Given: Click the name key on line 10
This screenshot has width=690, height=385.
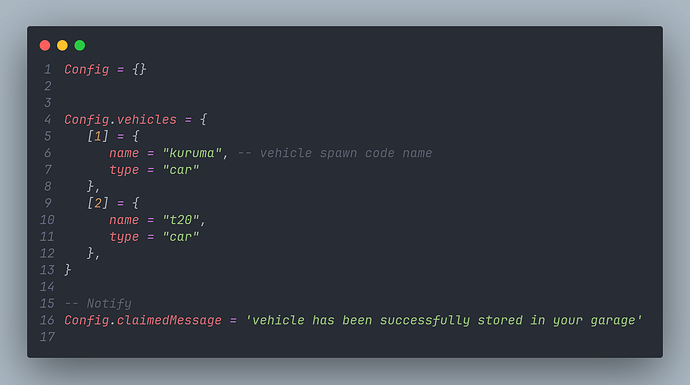Looking at the screenshot, I should point(124,220).
